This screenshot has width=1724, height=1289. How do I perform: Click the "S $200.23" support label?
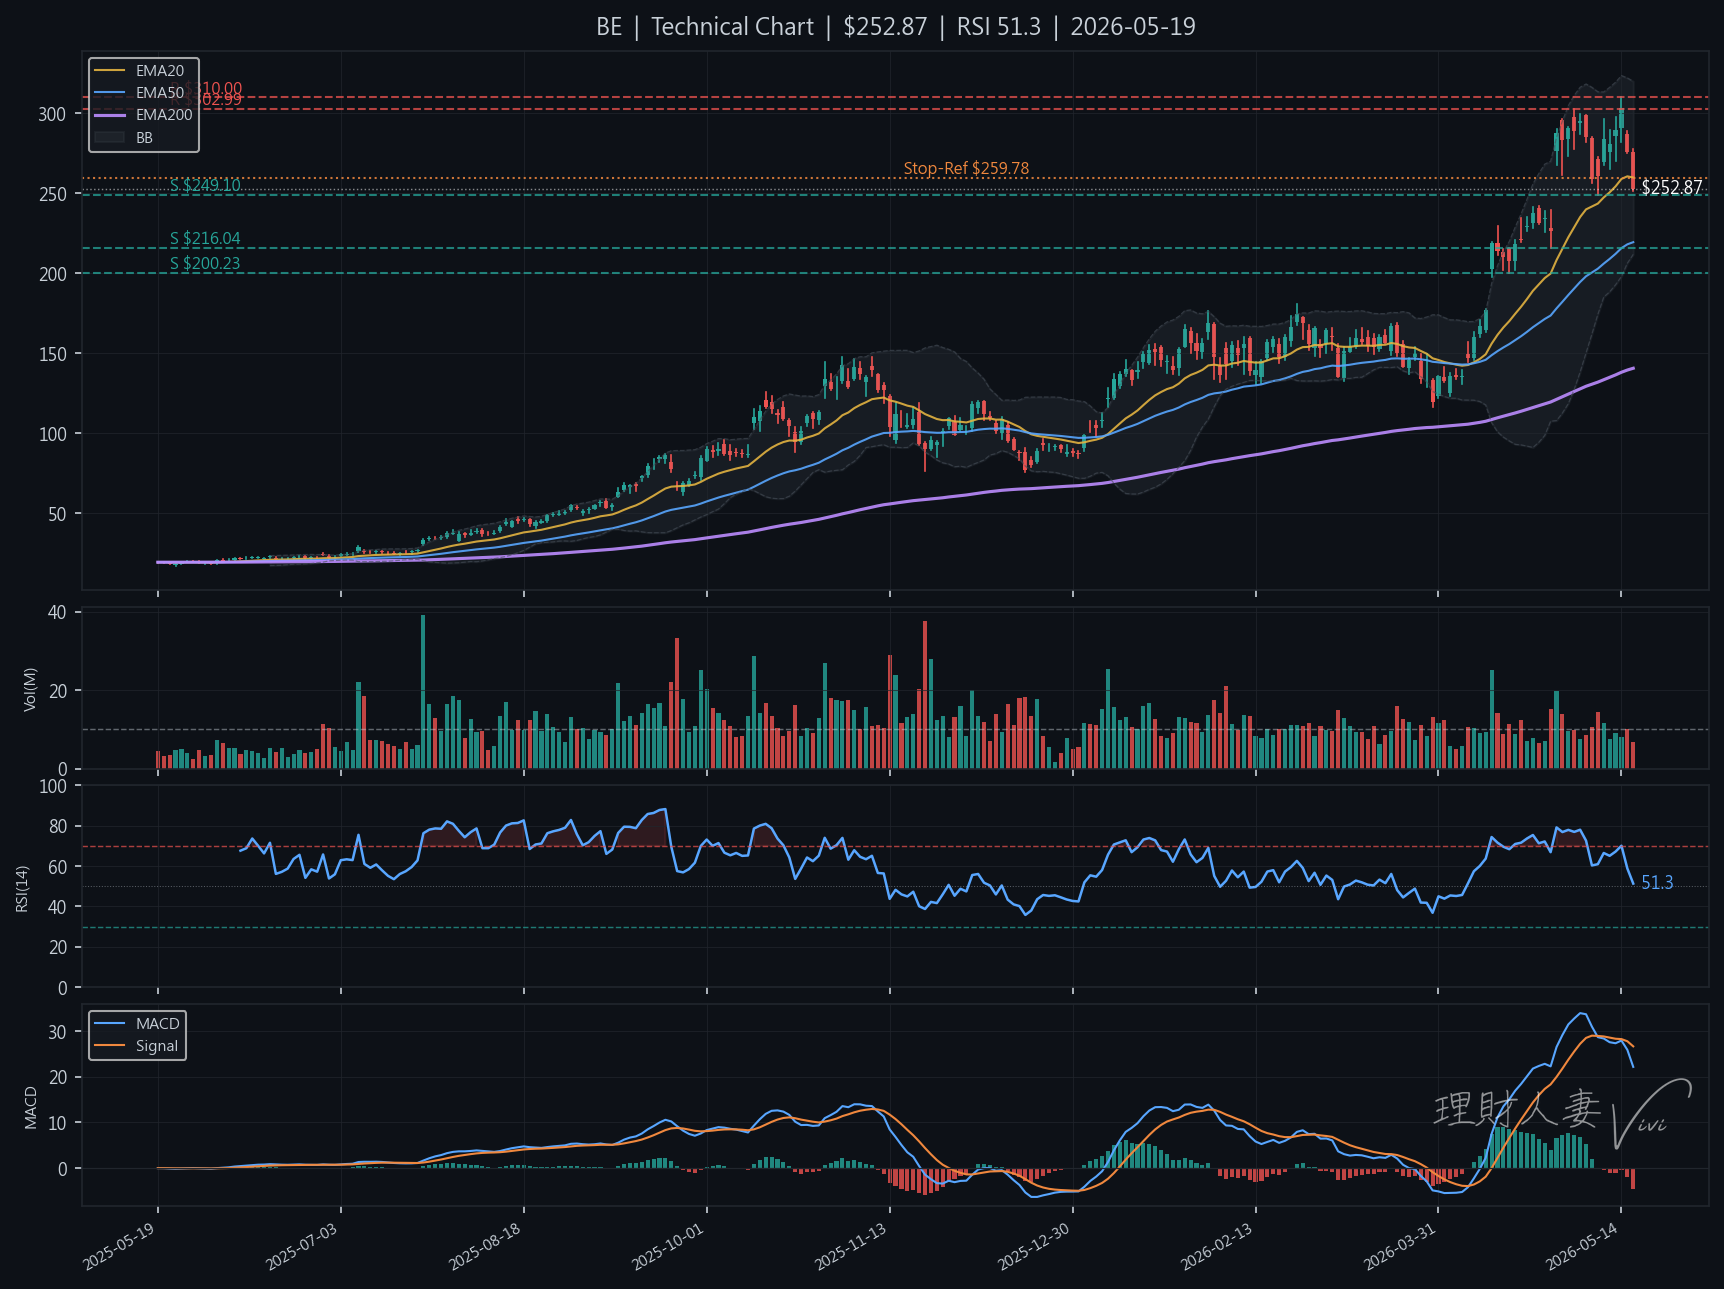[205, 263]
